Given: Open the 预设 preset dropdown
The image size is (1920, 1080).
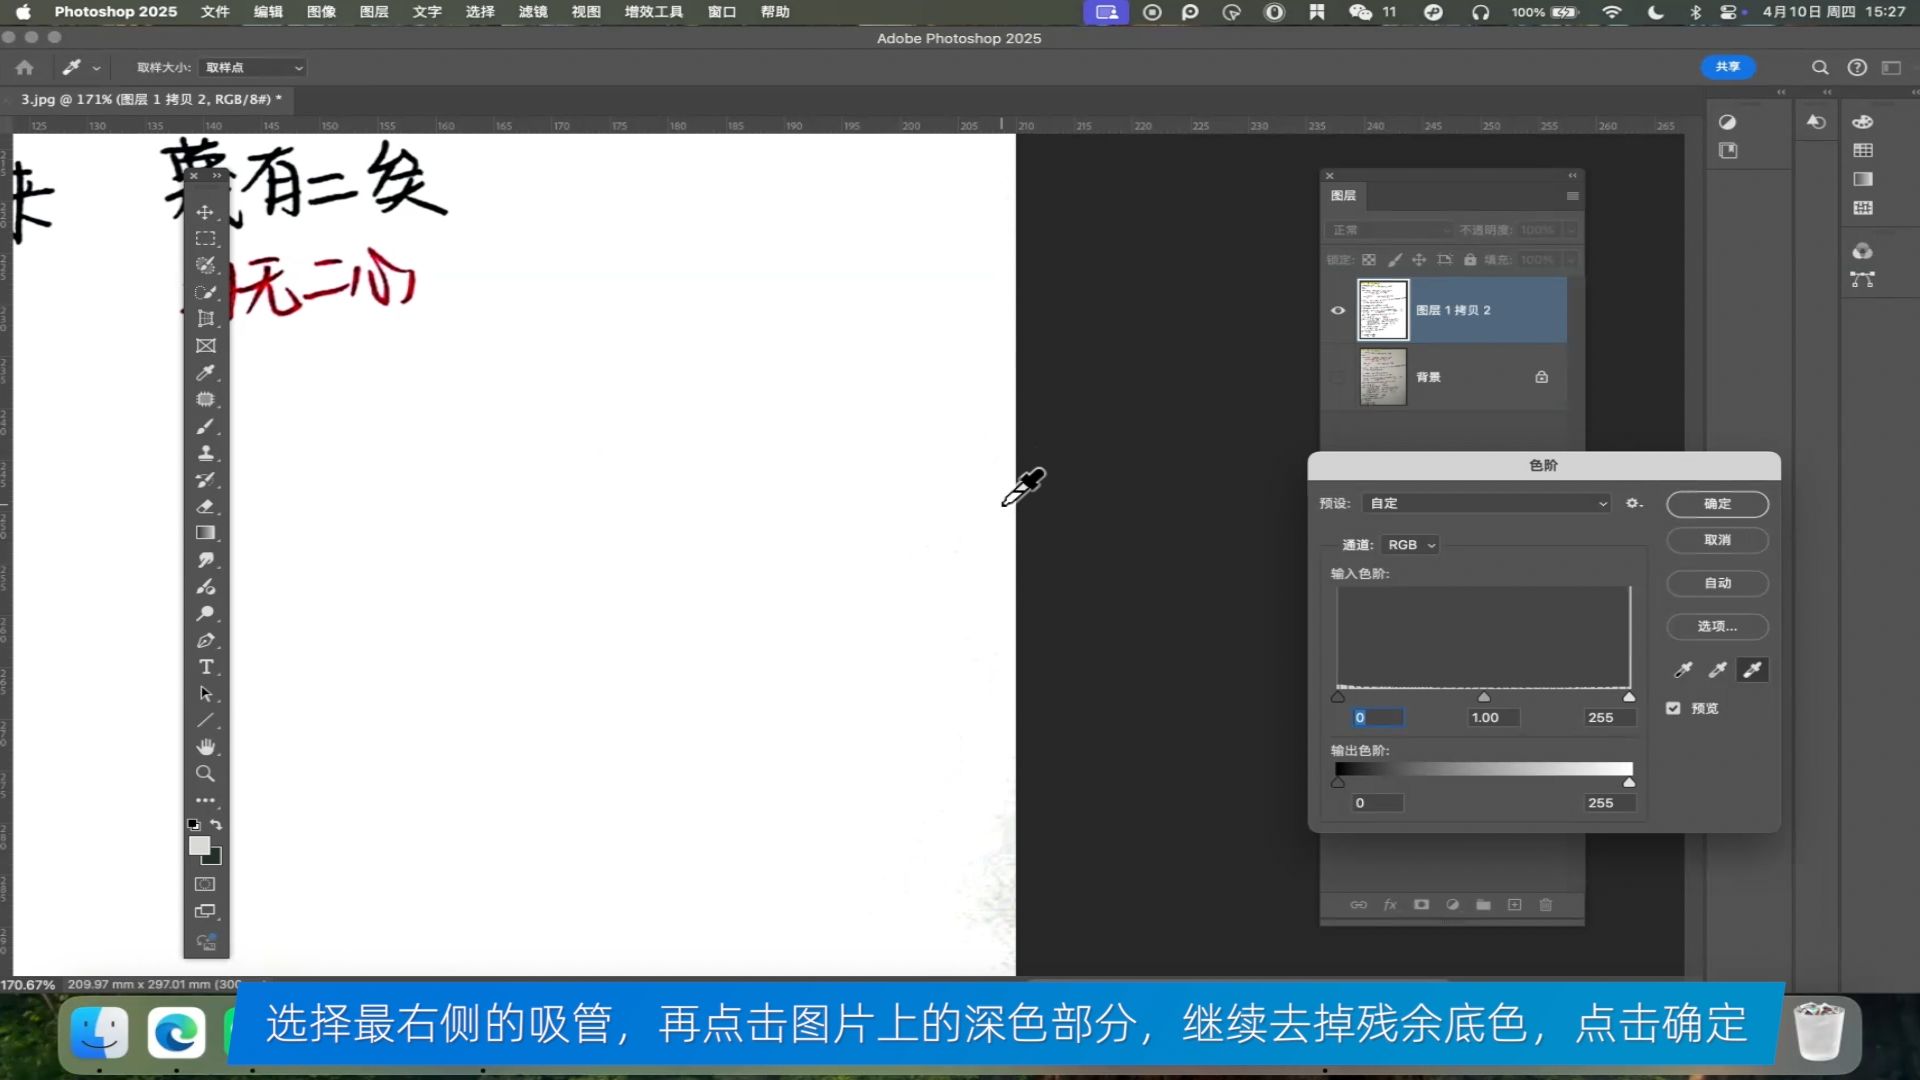Looking at the screenshot, I should click(x=1488, y=504).
